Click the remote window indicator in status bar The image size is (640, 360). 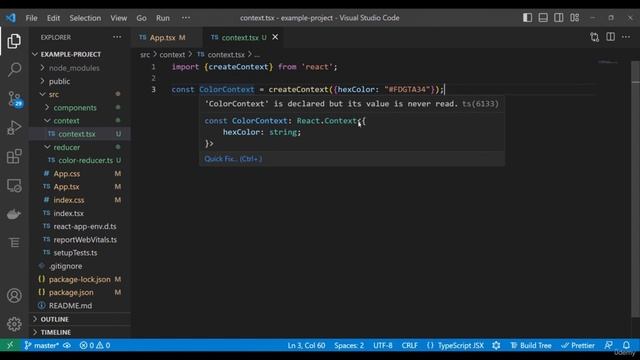[10, 345]
